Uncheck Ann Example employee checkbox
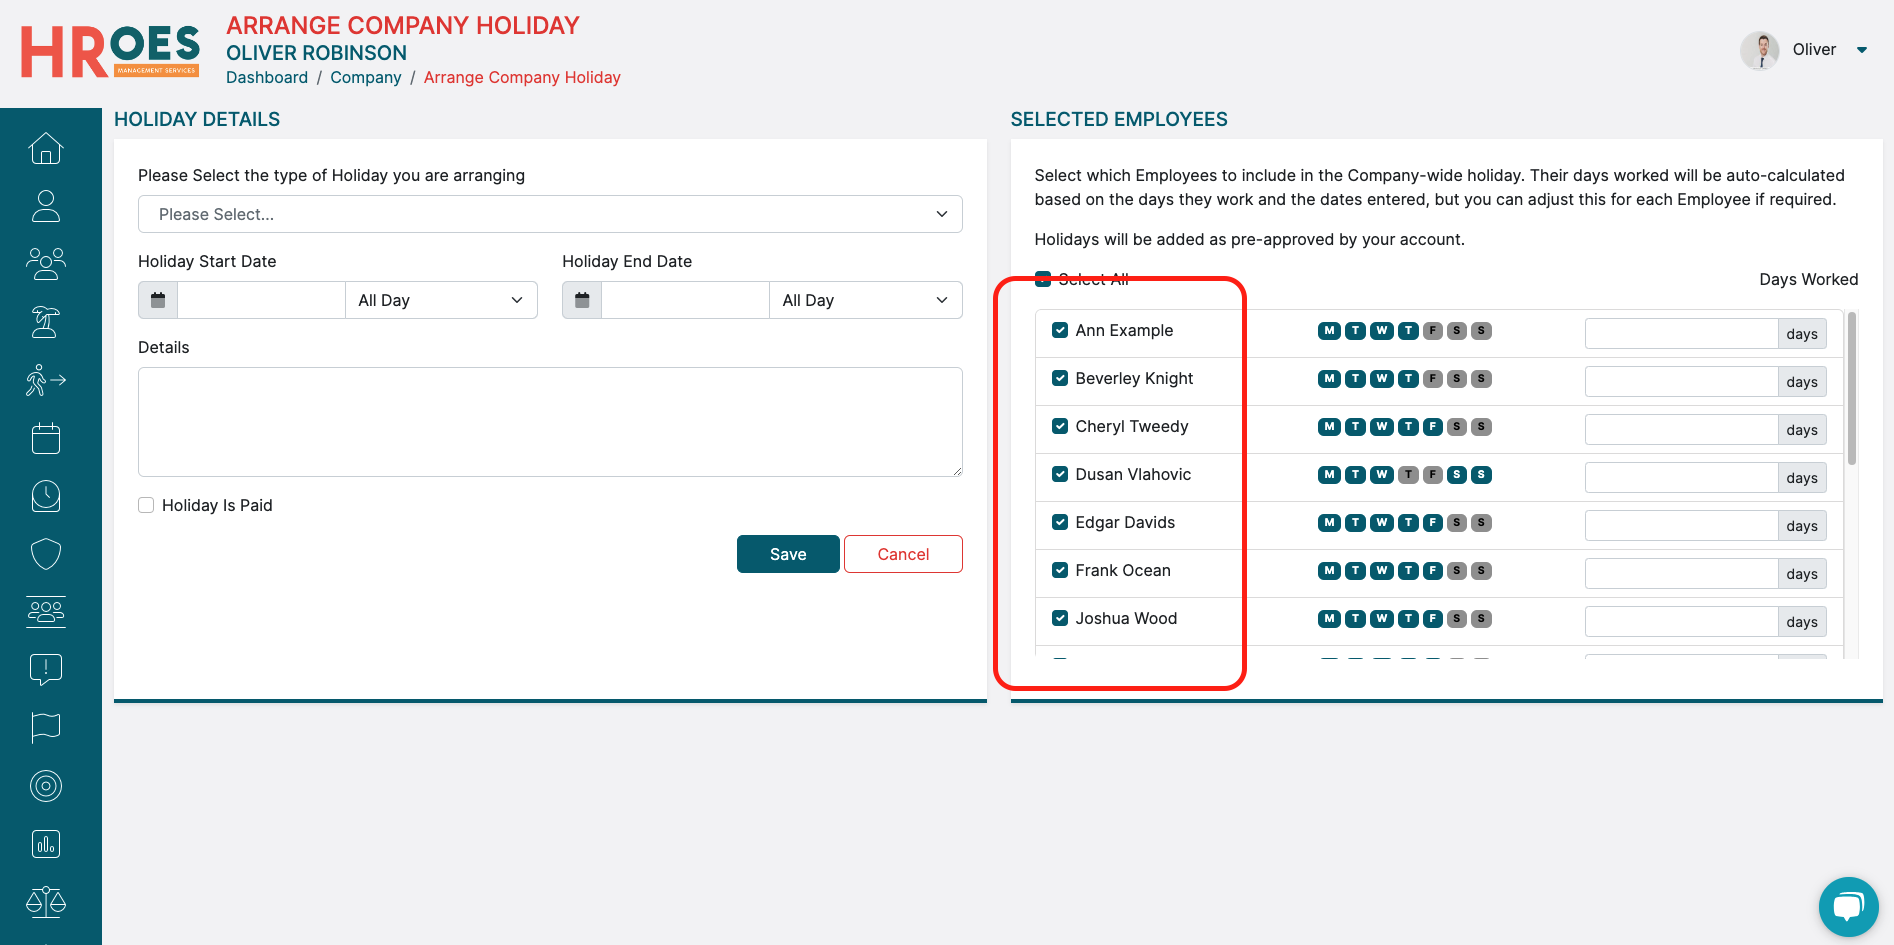1894x945 pixels. [1060, 330]
